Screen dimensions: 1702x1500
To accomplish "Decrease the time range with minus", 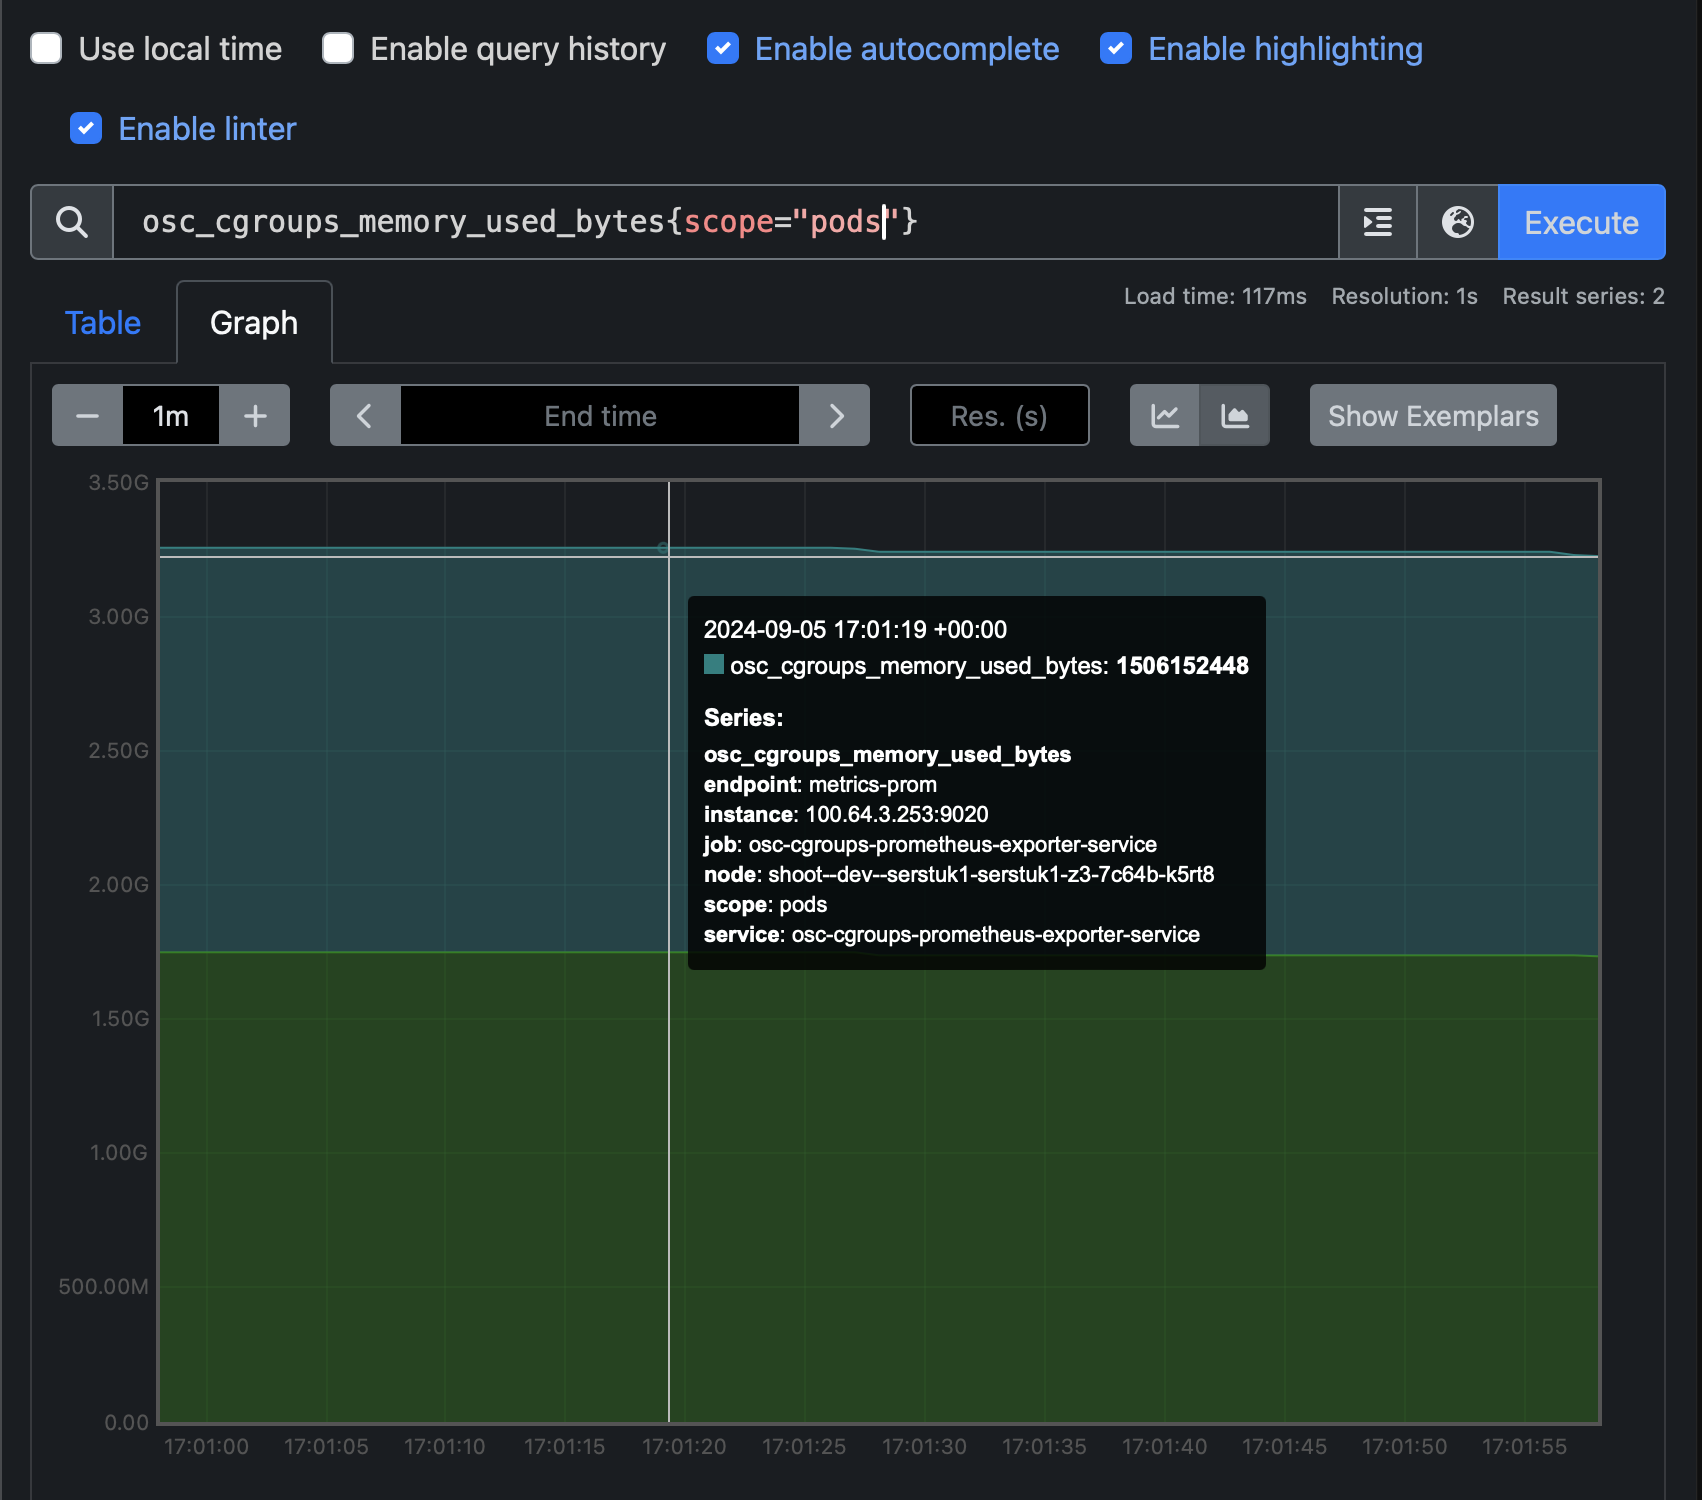I will (87, 416).
